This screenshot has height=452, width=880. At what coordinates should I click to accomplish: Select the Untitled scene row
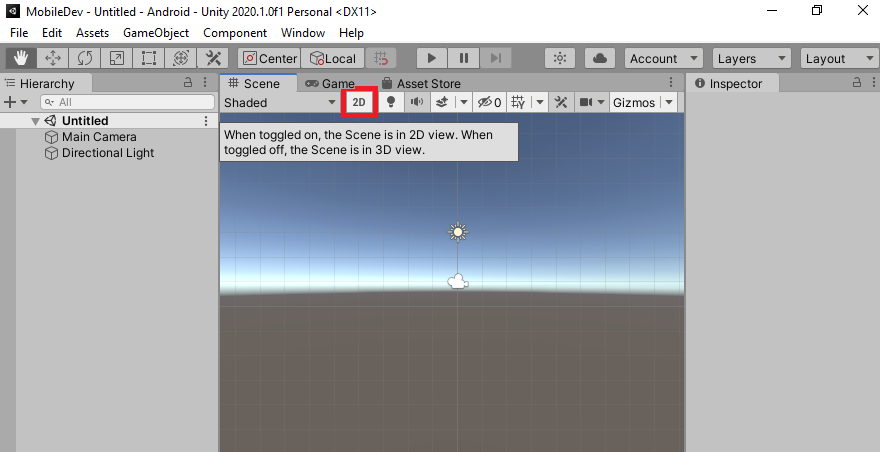click(109, 121)
